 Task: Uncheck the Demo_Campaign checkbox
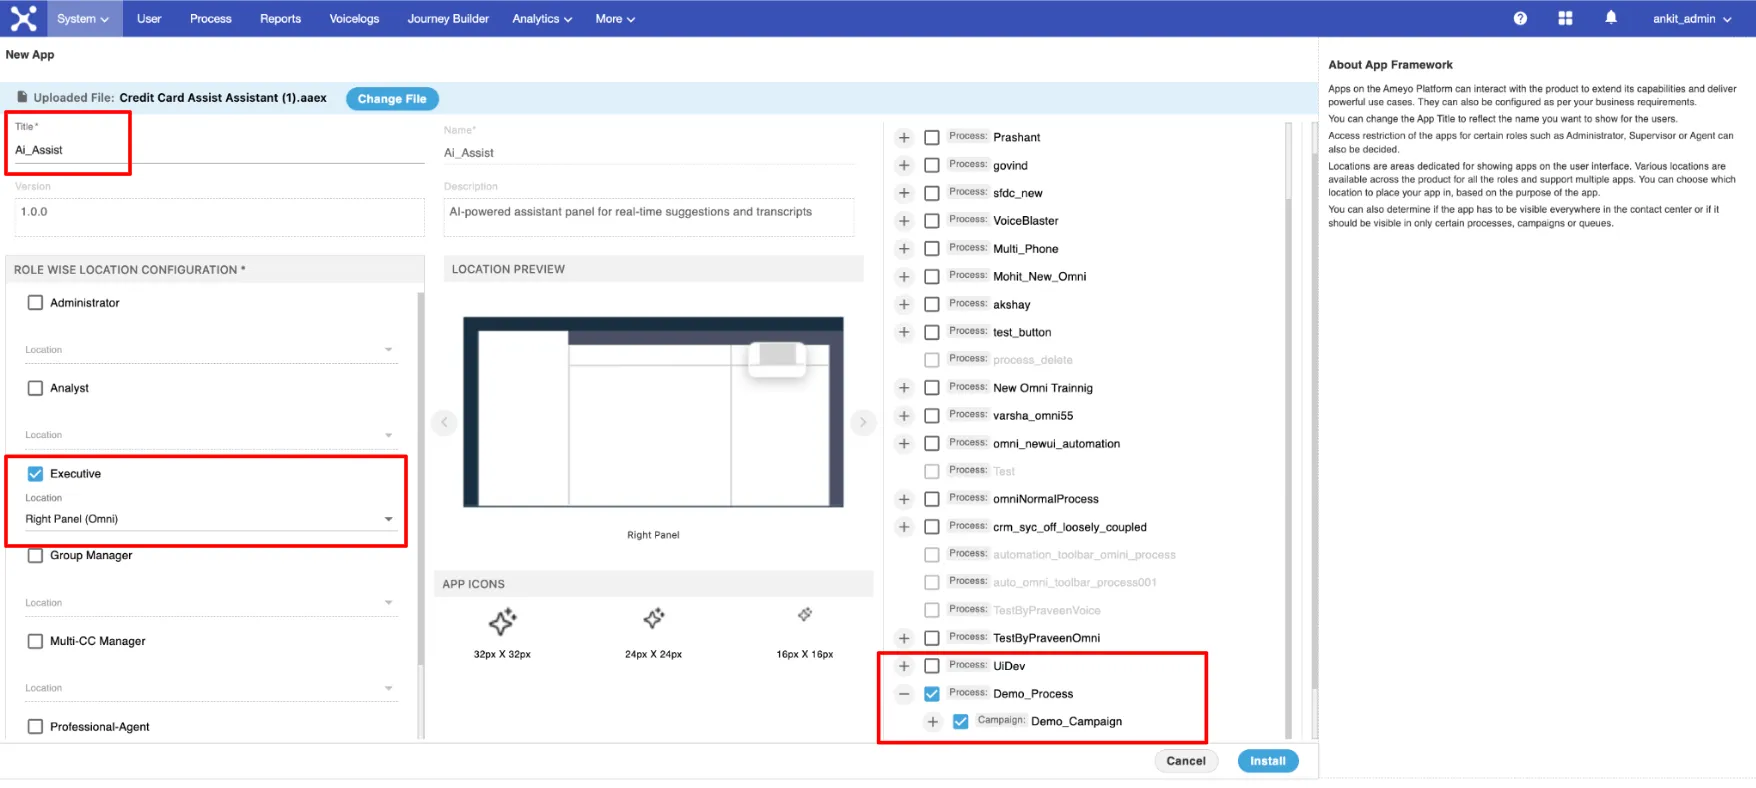tap(960, 721)
